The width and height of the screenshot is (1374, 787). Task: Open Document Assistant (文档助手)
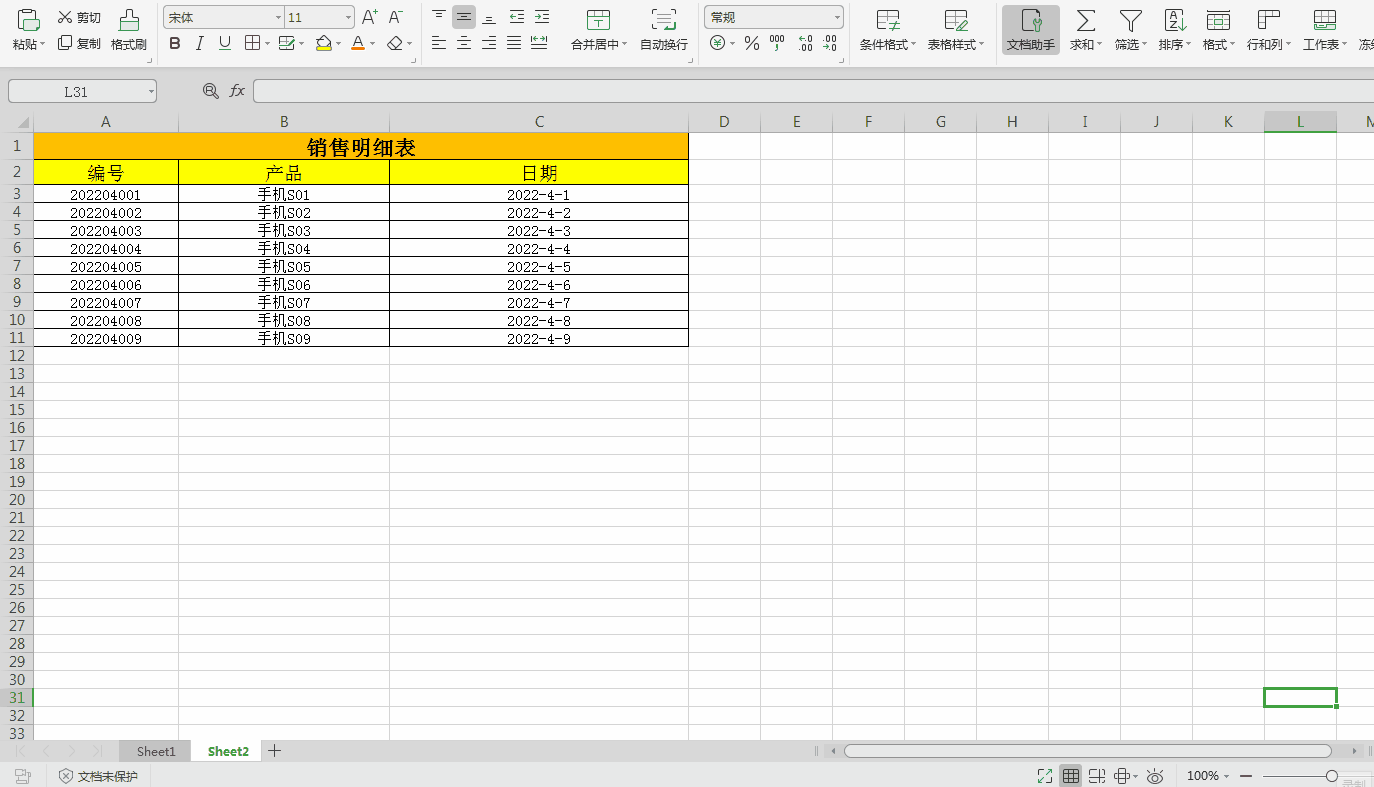pos(1031,30)
